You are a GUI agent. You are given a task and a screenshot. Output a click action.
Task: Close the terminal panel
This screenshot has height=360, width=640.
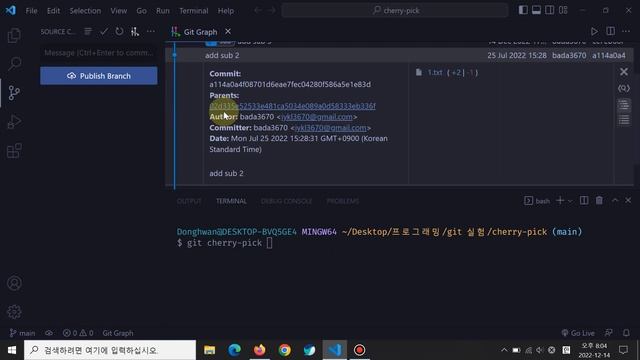coord(628,200)
